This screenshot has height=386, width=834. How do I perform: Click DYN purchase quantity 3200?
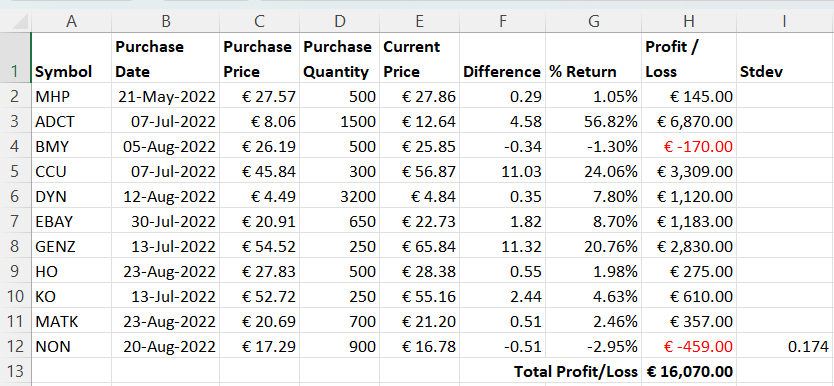[339, 196]
